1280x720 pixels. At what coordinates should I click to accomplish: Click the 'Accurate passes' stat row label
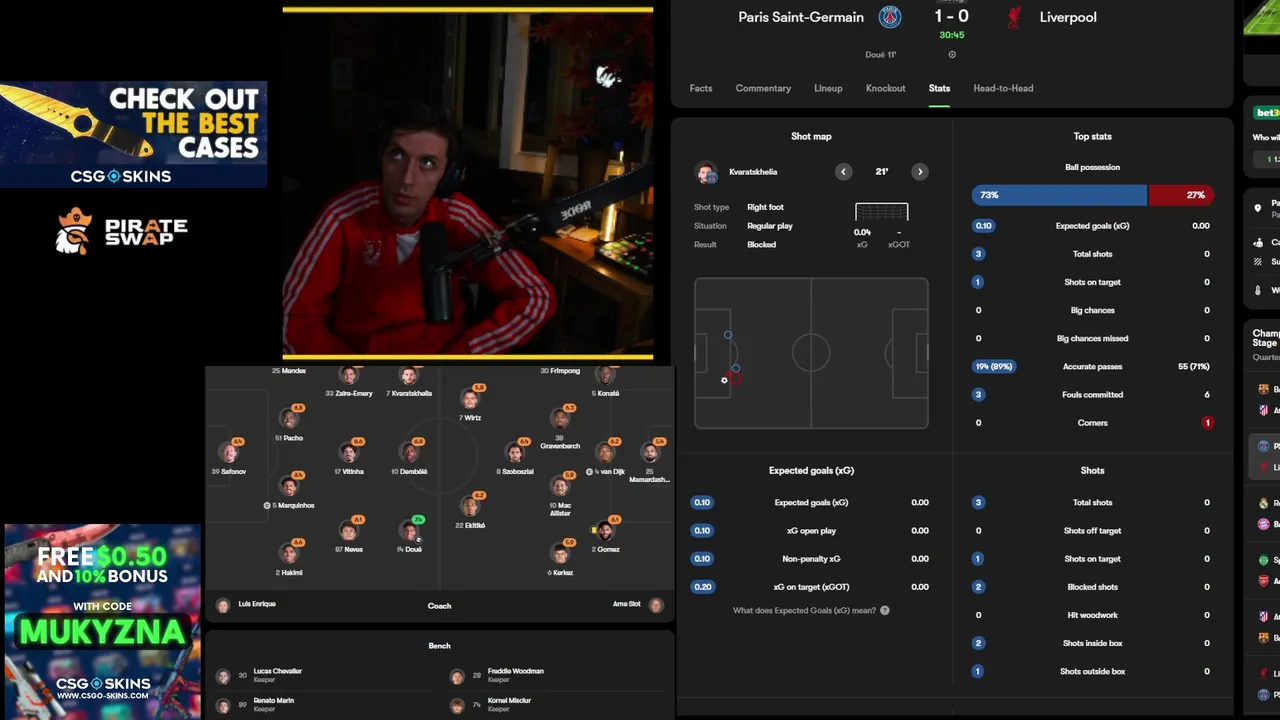point(1092,367)
